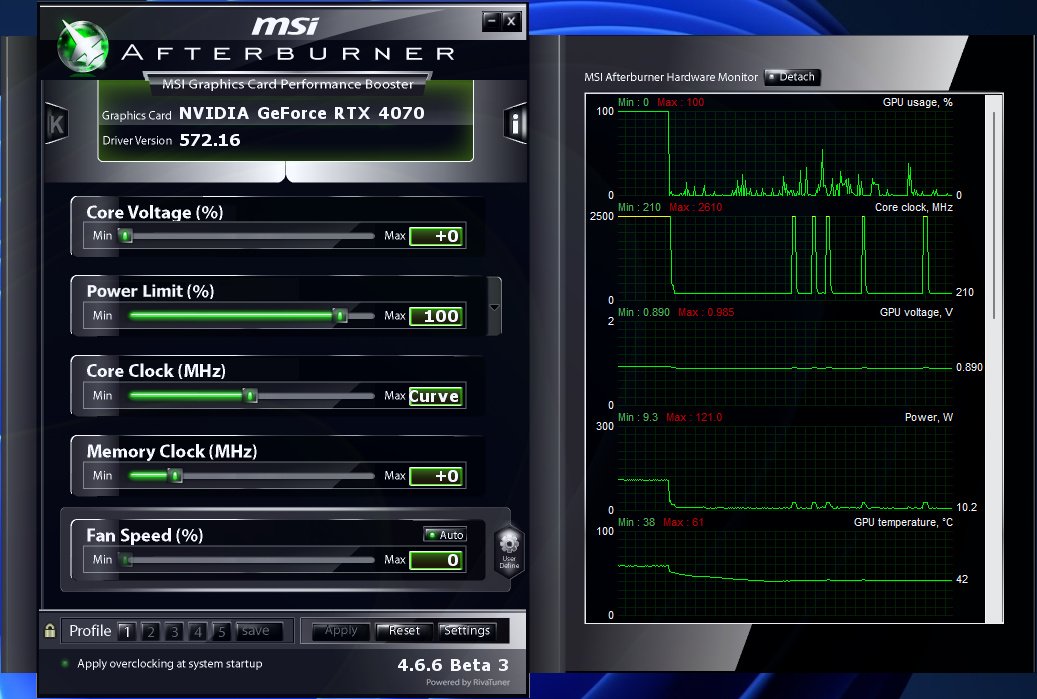The height and width of the screenshot is (699, 1037).
Task: Detach the hardware monitor
Action: pos(792,77)
